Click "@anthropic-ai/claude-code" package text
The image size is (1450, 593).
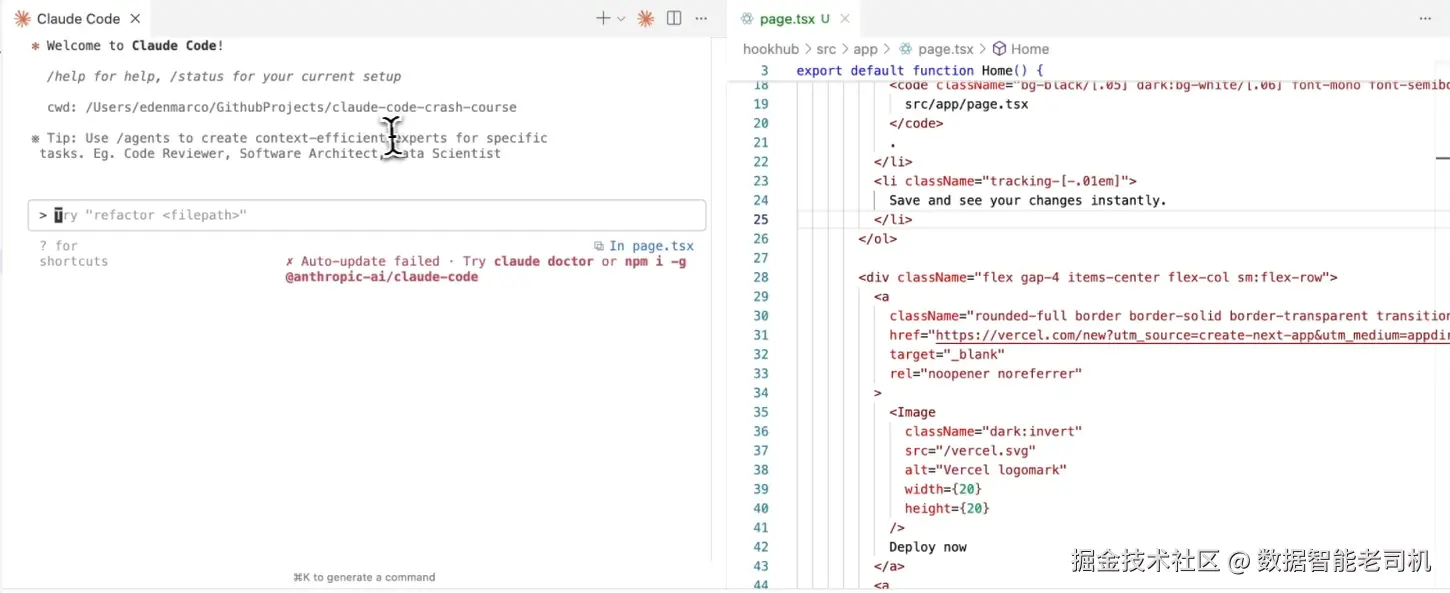point(381,277)
